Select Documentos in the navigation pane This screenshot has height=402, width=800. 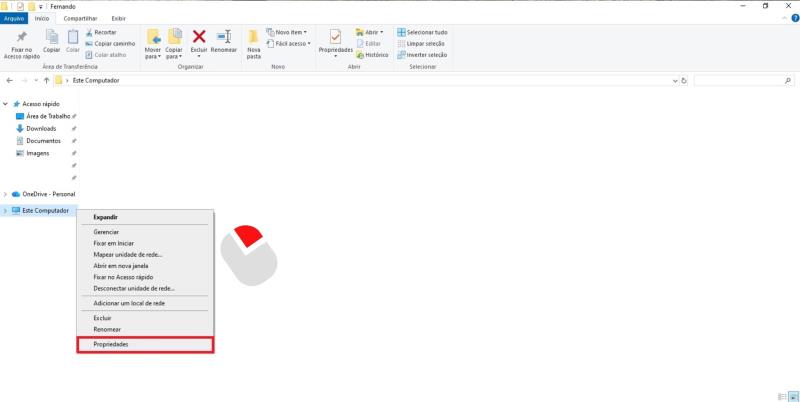[43, 140]
